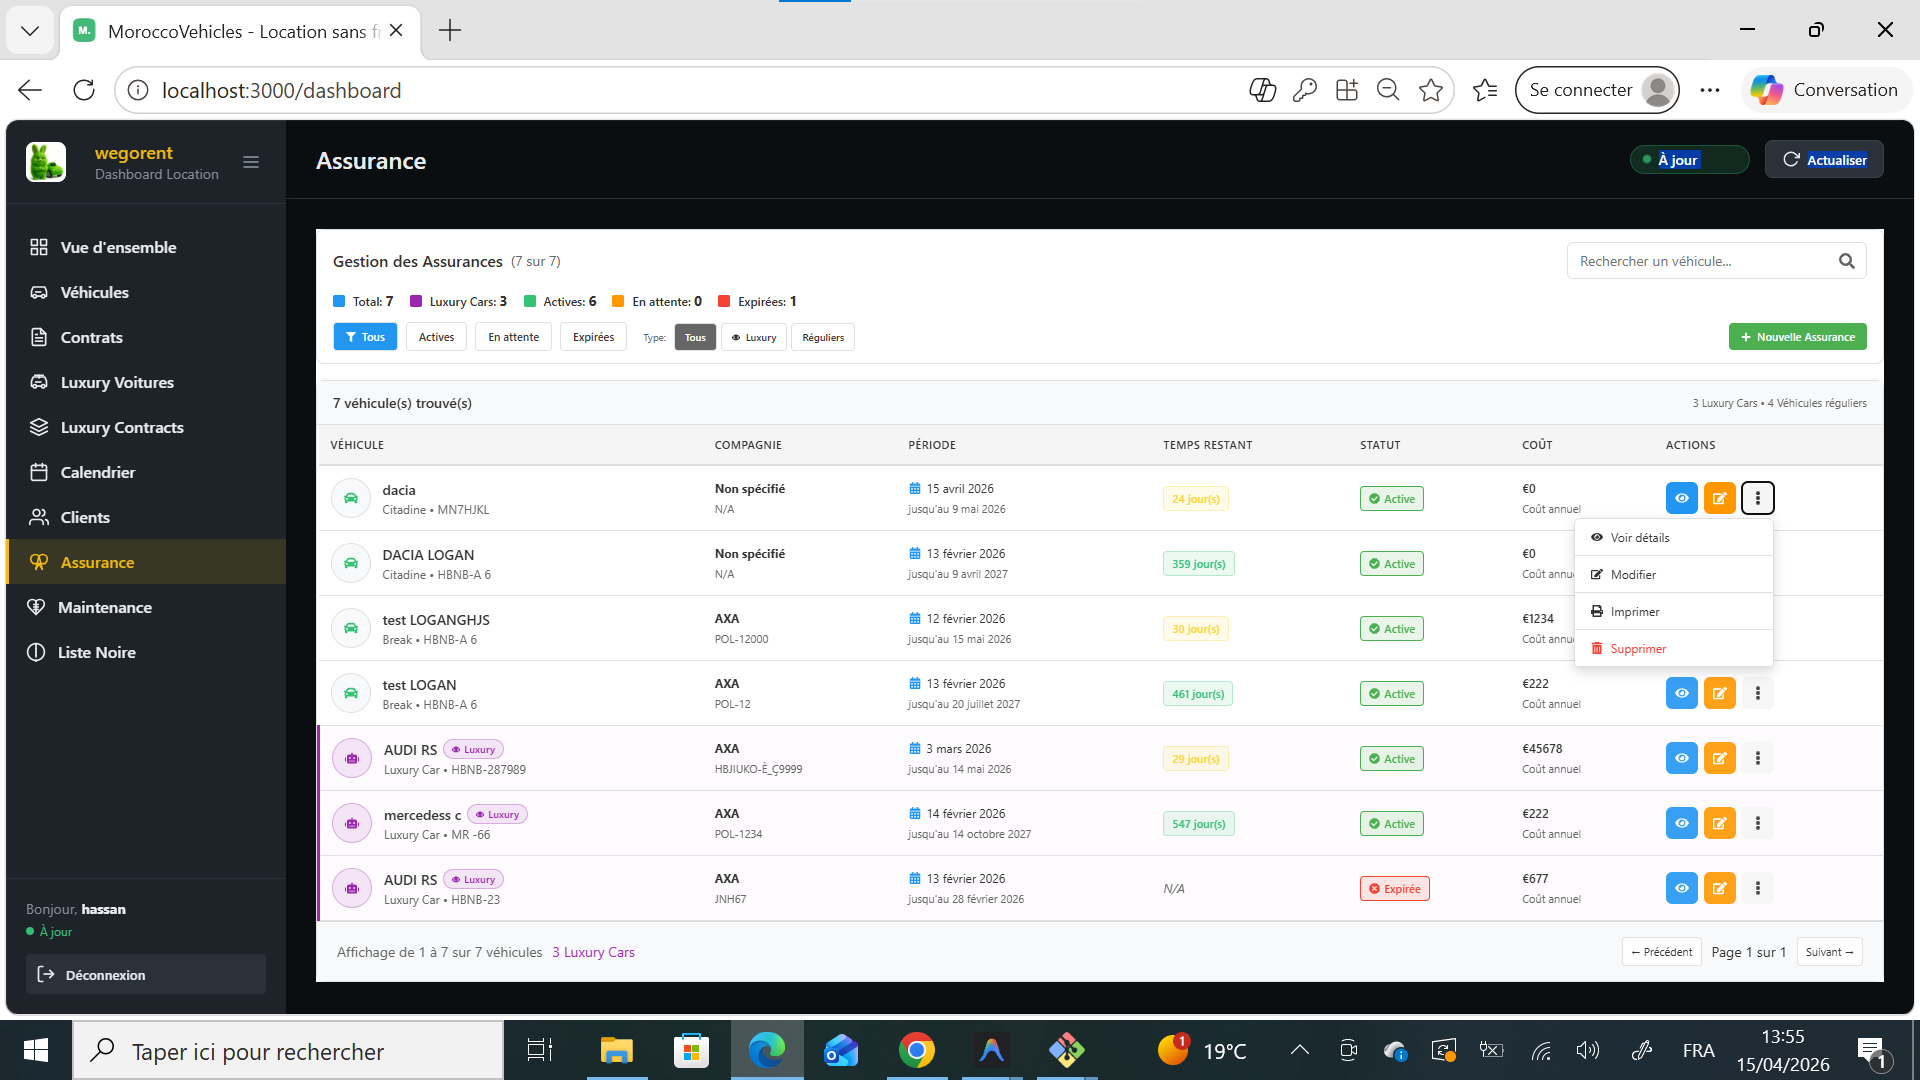1920x1080 pixels.
Task: Focus the Rechercher un véhicule search field
Action: (1700, 261)
